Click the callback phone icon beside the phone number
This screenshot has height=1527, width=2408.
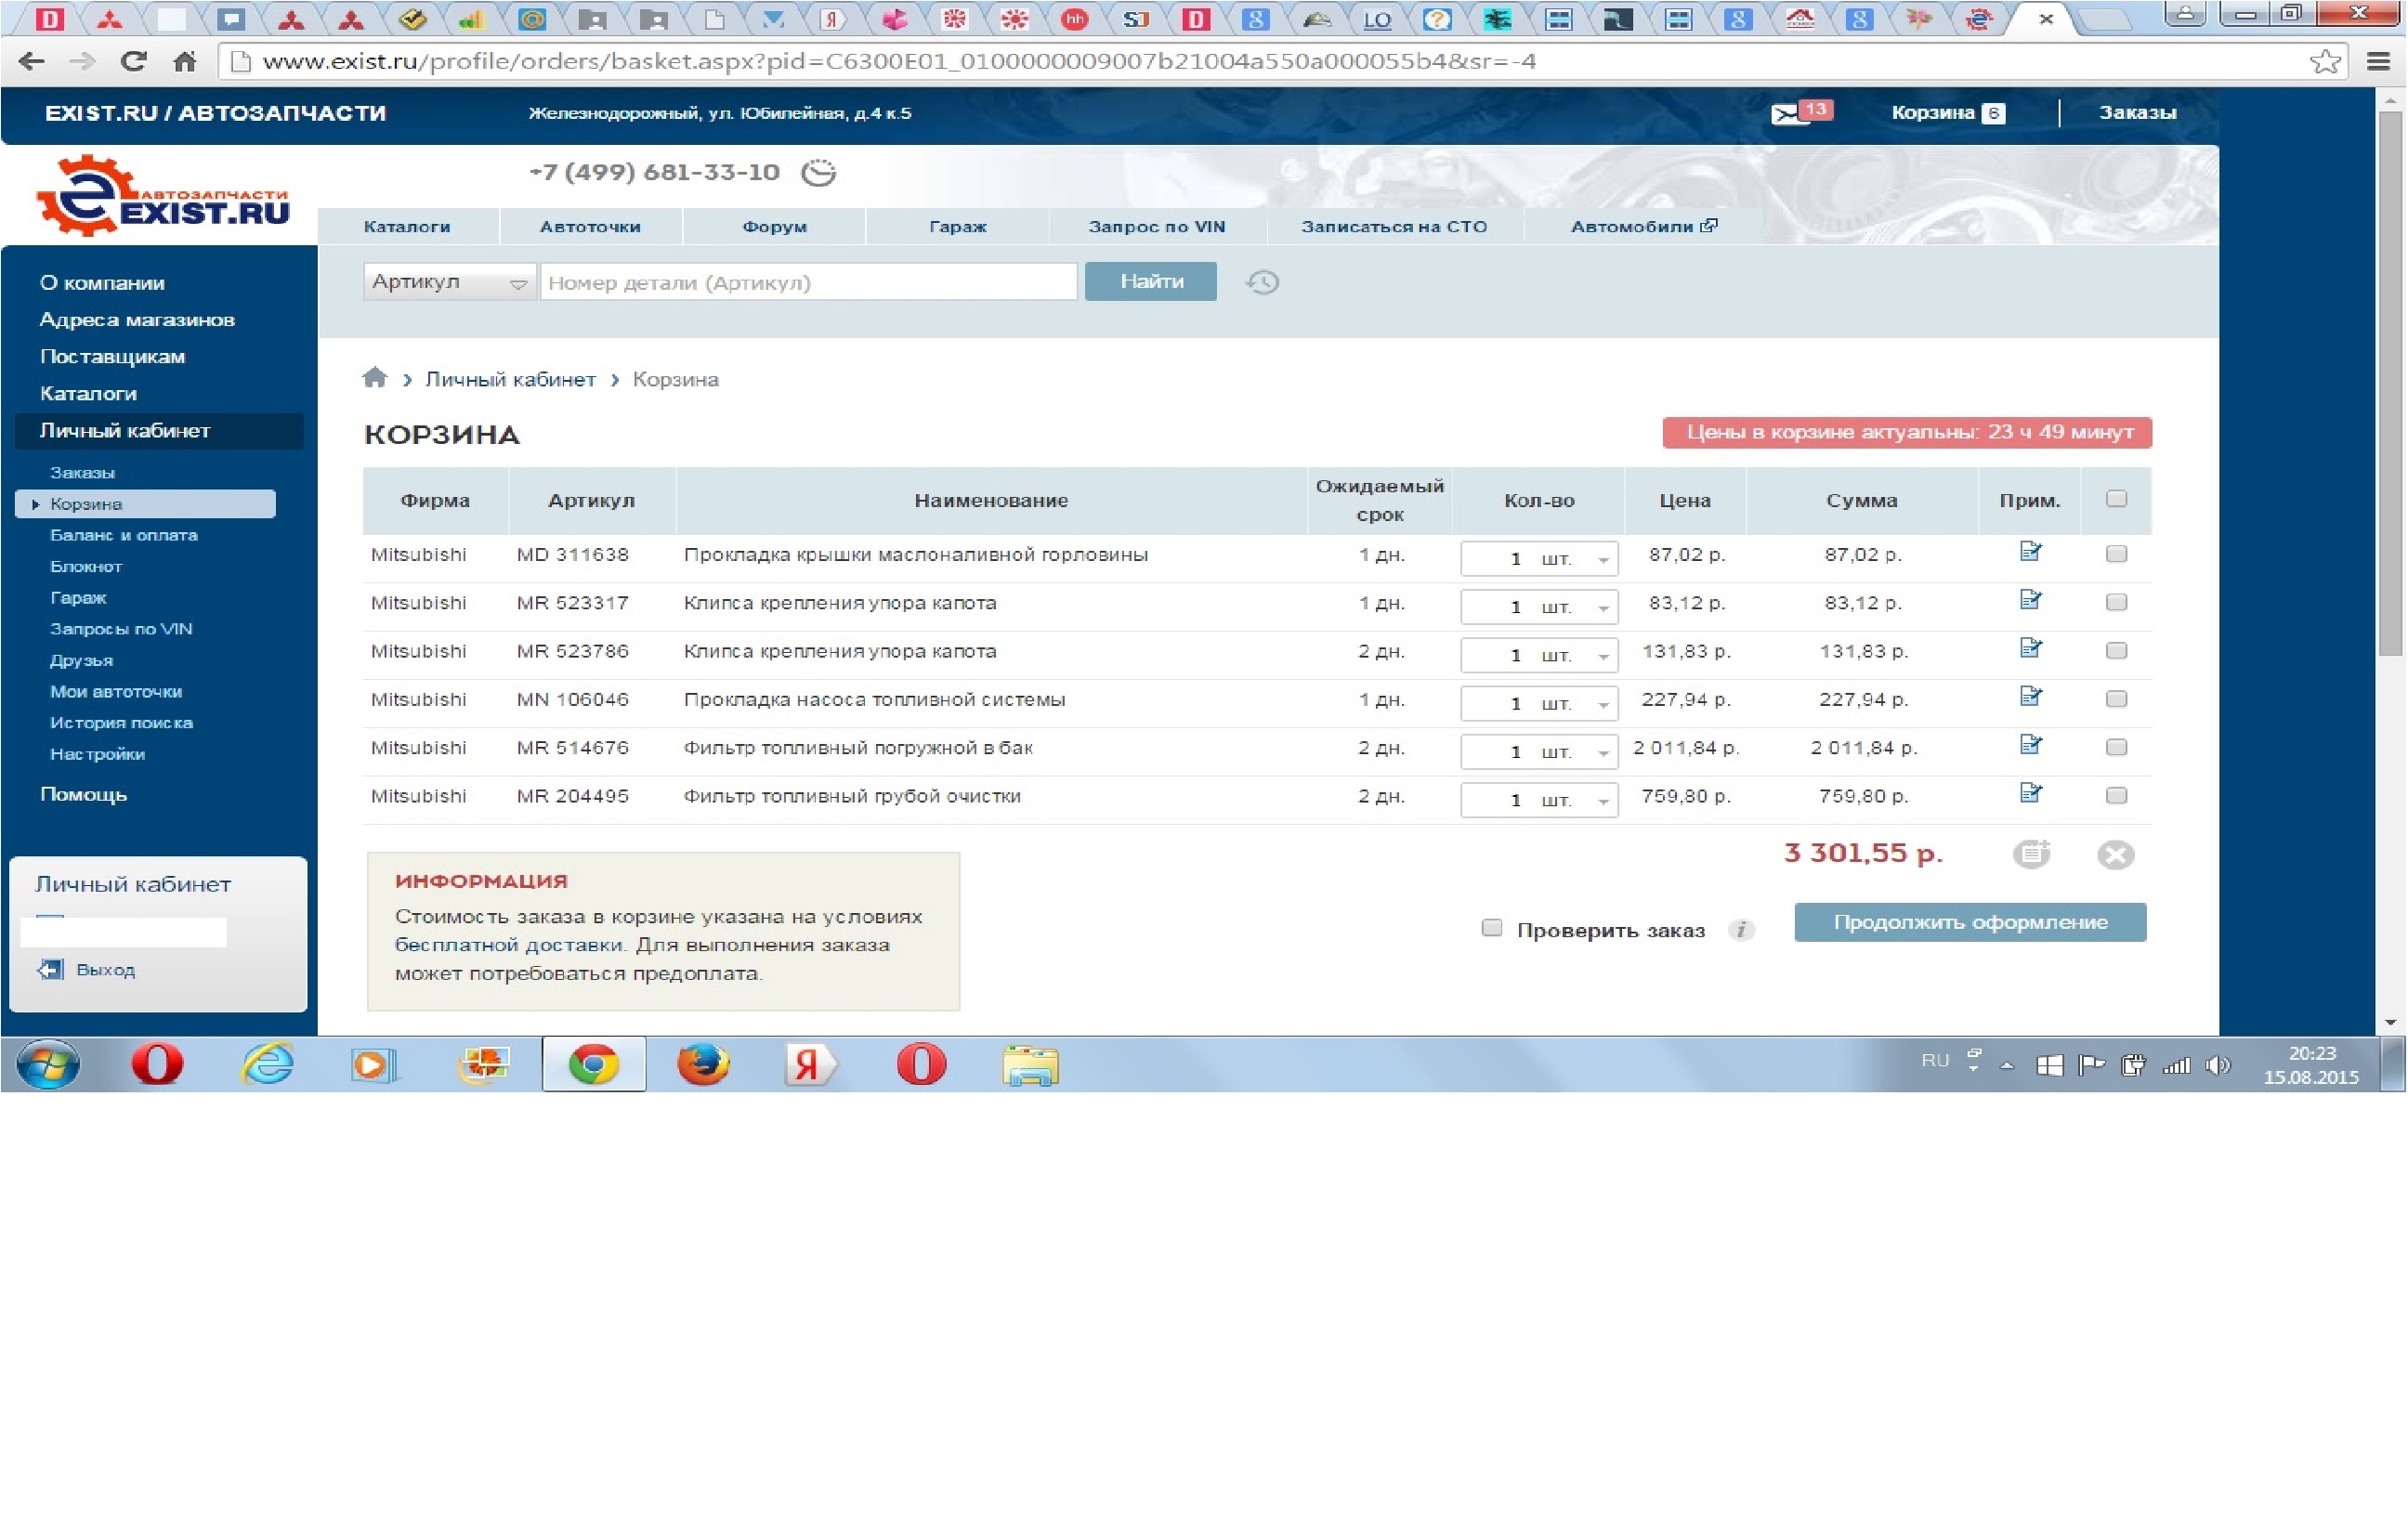[x=818, y=173]
